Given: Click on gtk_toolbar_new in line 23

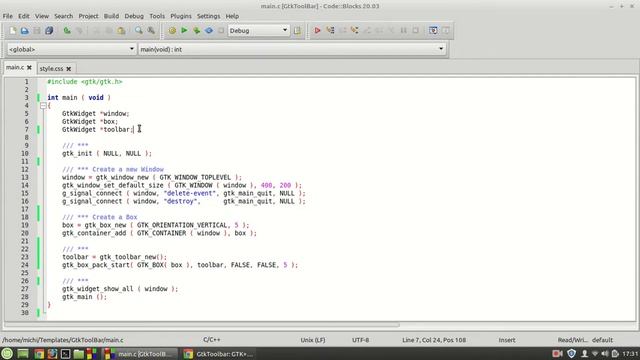Looking at the screenshot, I should [128, 257].
